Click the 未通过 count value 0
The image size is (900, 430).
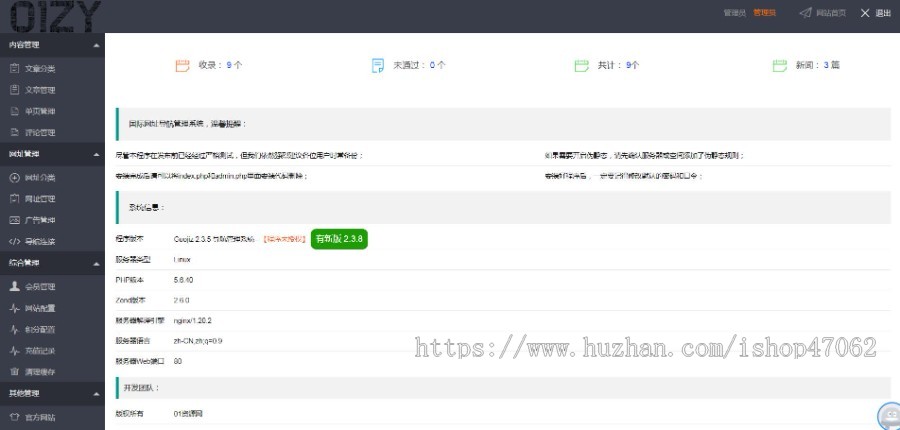click(432, 65)
